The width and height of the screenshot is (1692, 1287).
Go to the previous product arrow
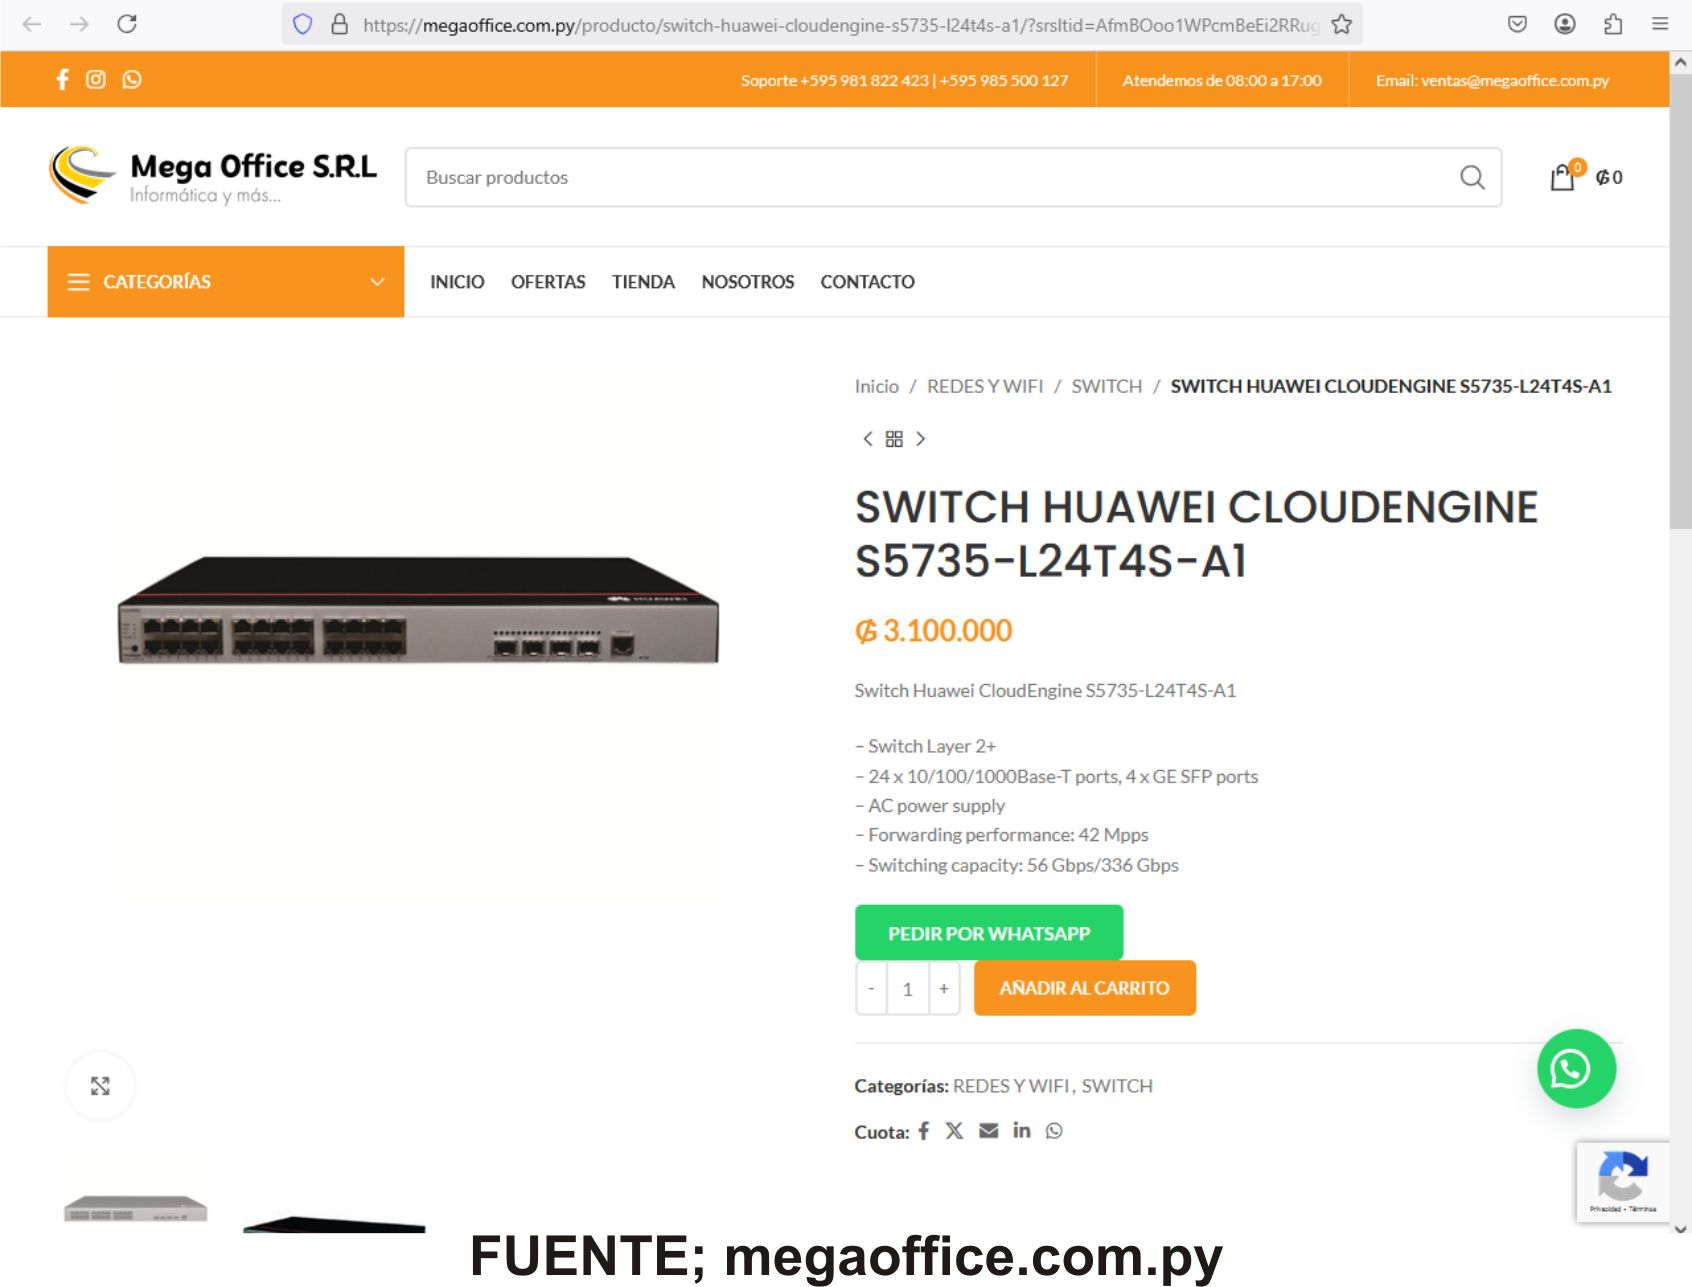tap(867, 439)
